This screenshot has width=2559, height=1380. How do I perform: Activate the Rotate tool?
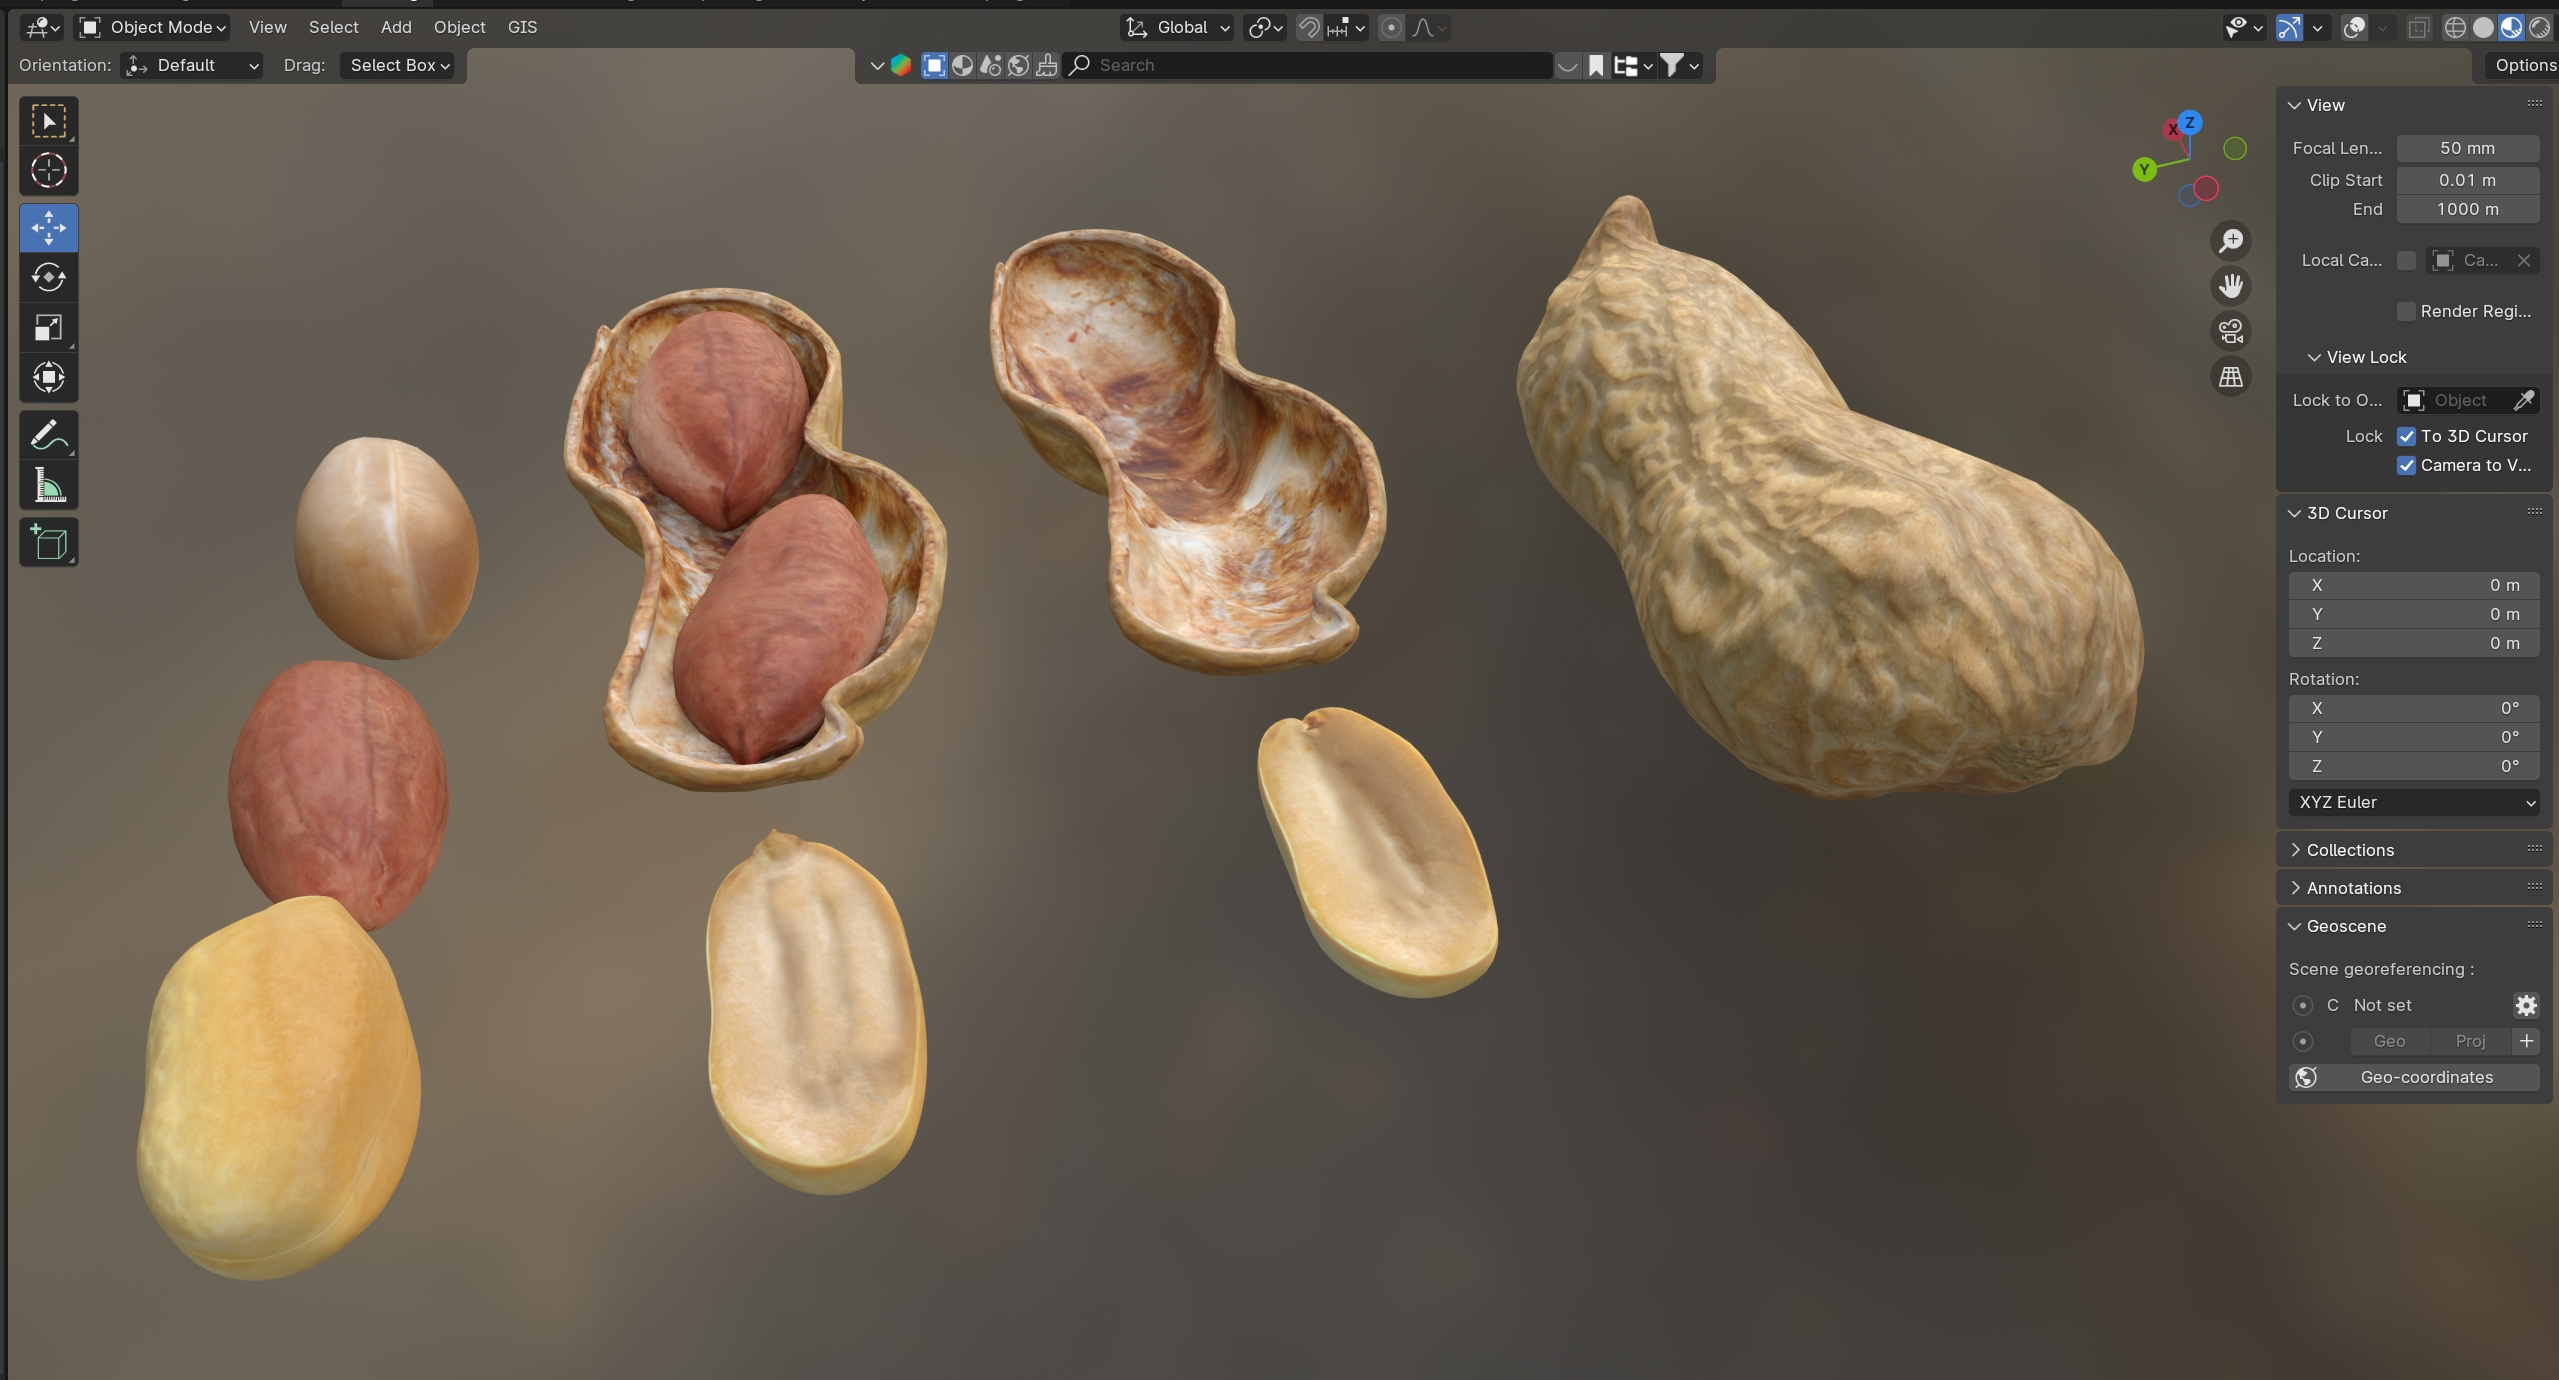pyautogui.click(x=48, y=277)
